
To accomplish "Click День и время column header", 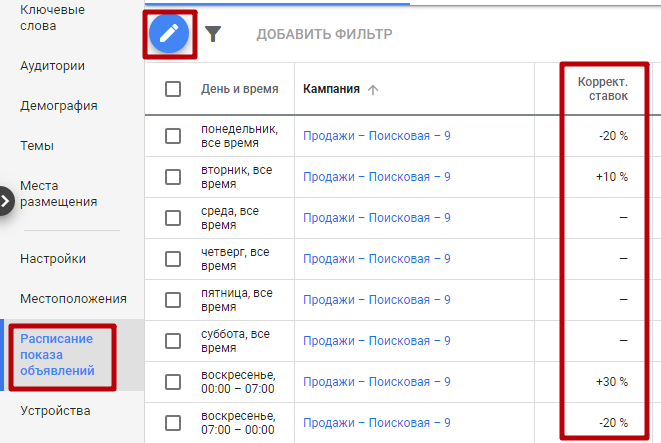I will tap(239, 89).
